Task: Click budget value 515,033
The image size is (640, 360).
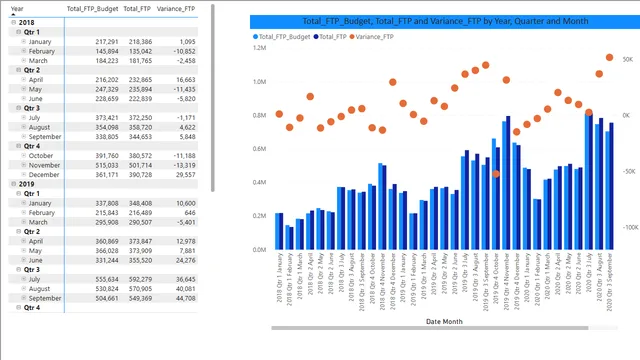Action: point(107,165)
